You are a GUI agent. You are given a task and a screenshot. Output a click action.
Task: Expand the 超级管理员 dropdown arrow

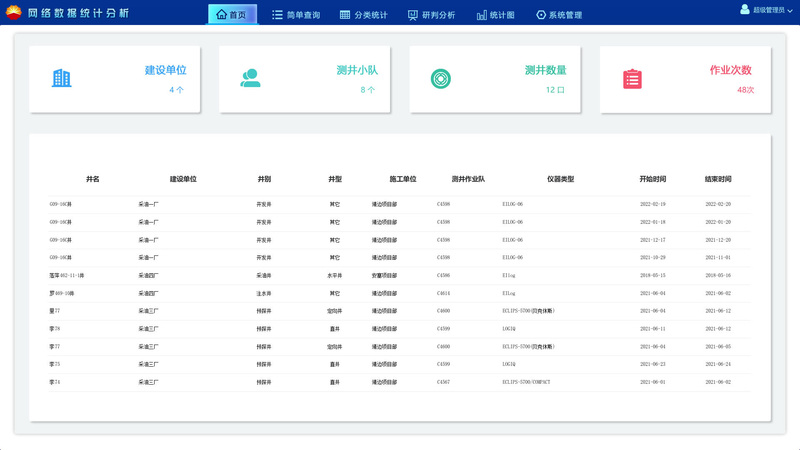(x=789, y=9)
